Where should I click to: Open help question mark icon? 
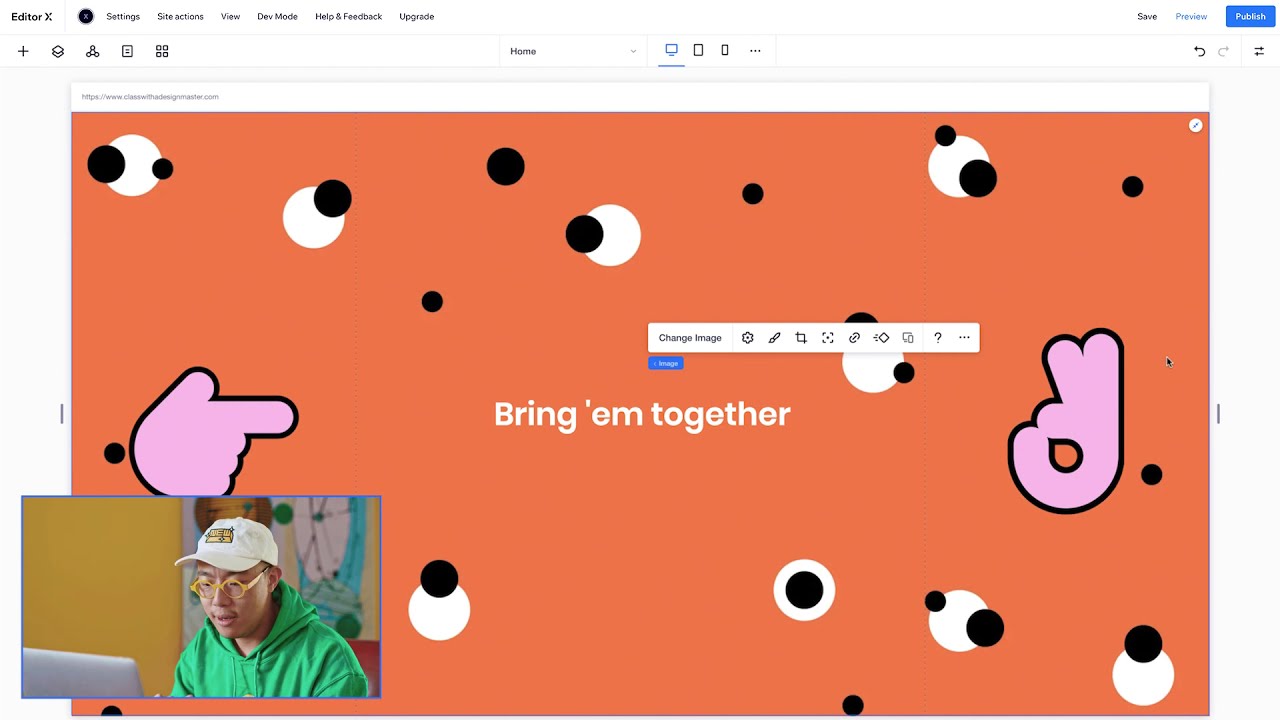[x=937, y=338]
